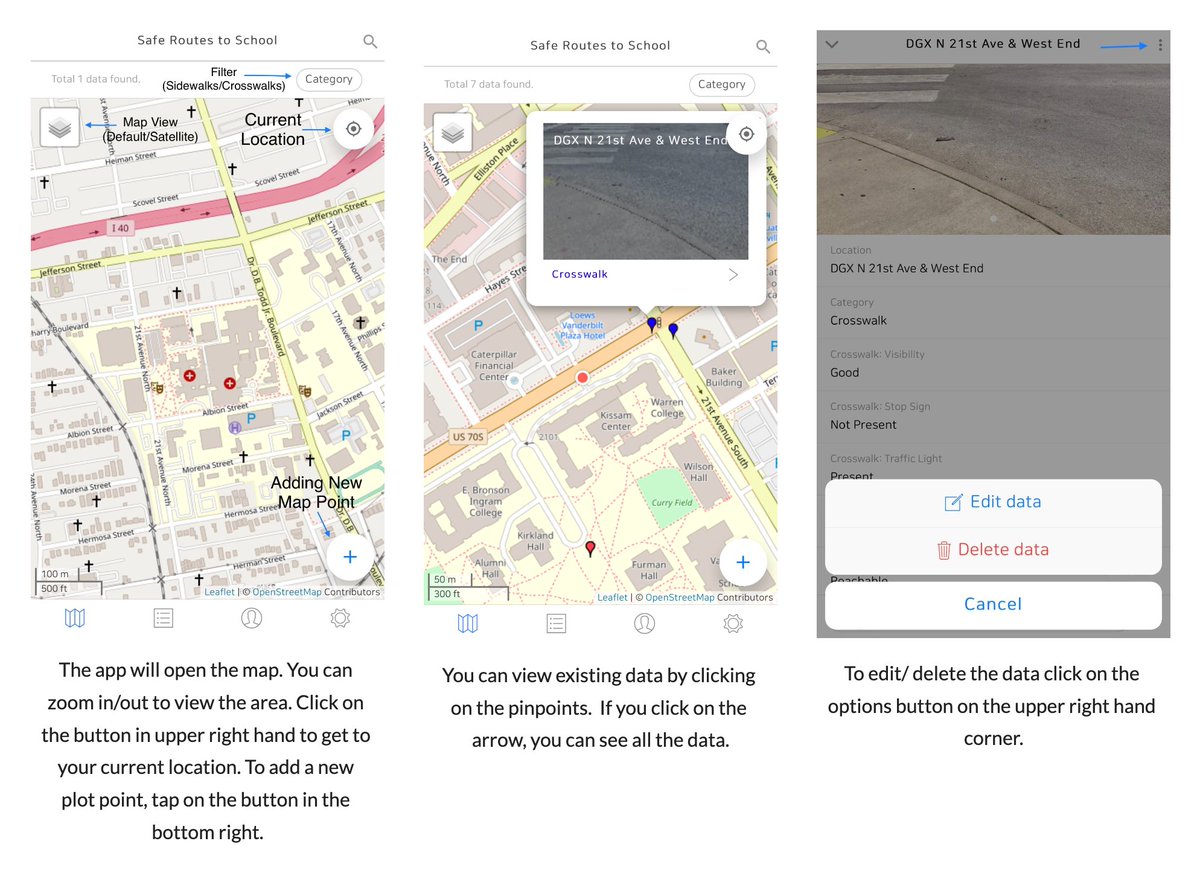Open settings tab in second screen

tap(733, 623)
